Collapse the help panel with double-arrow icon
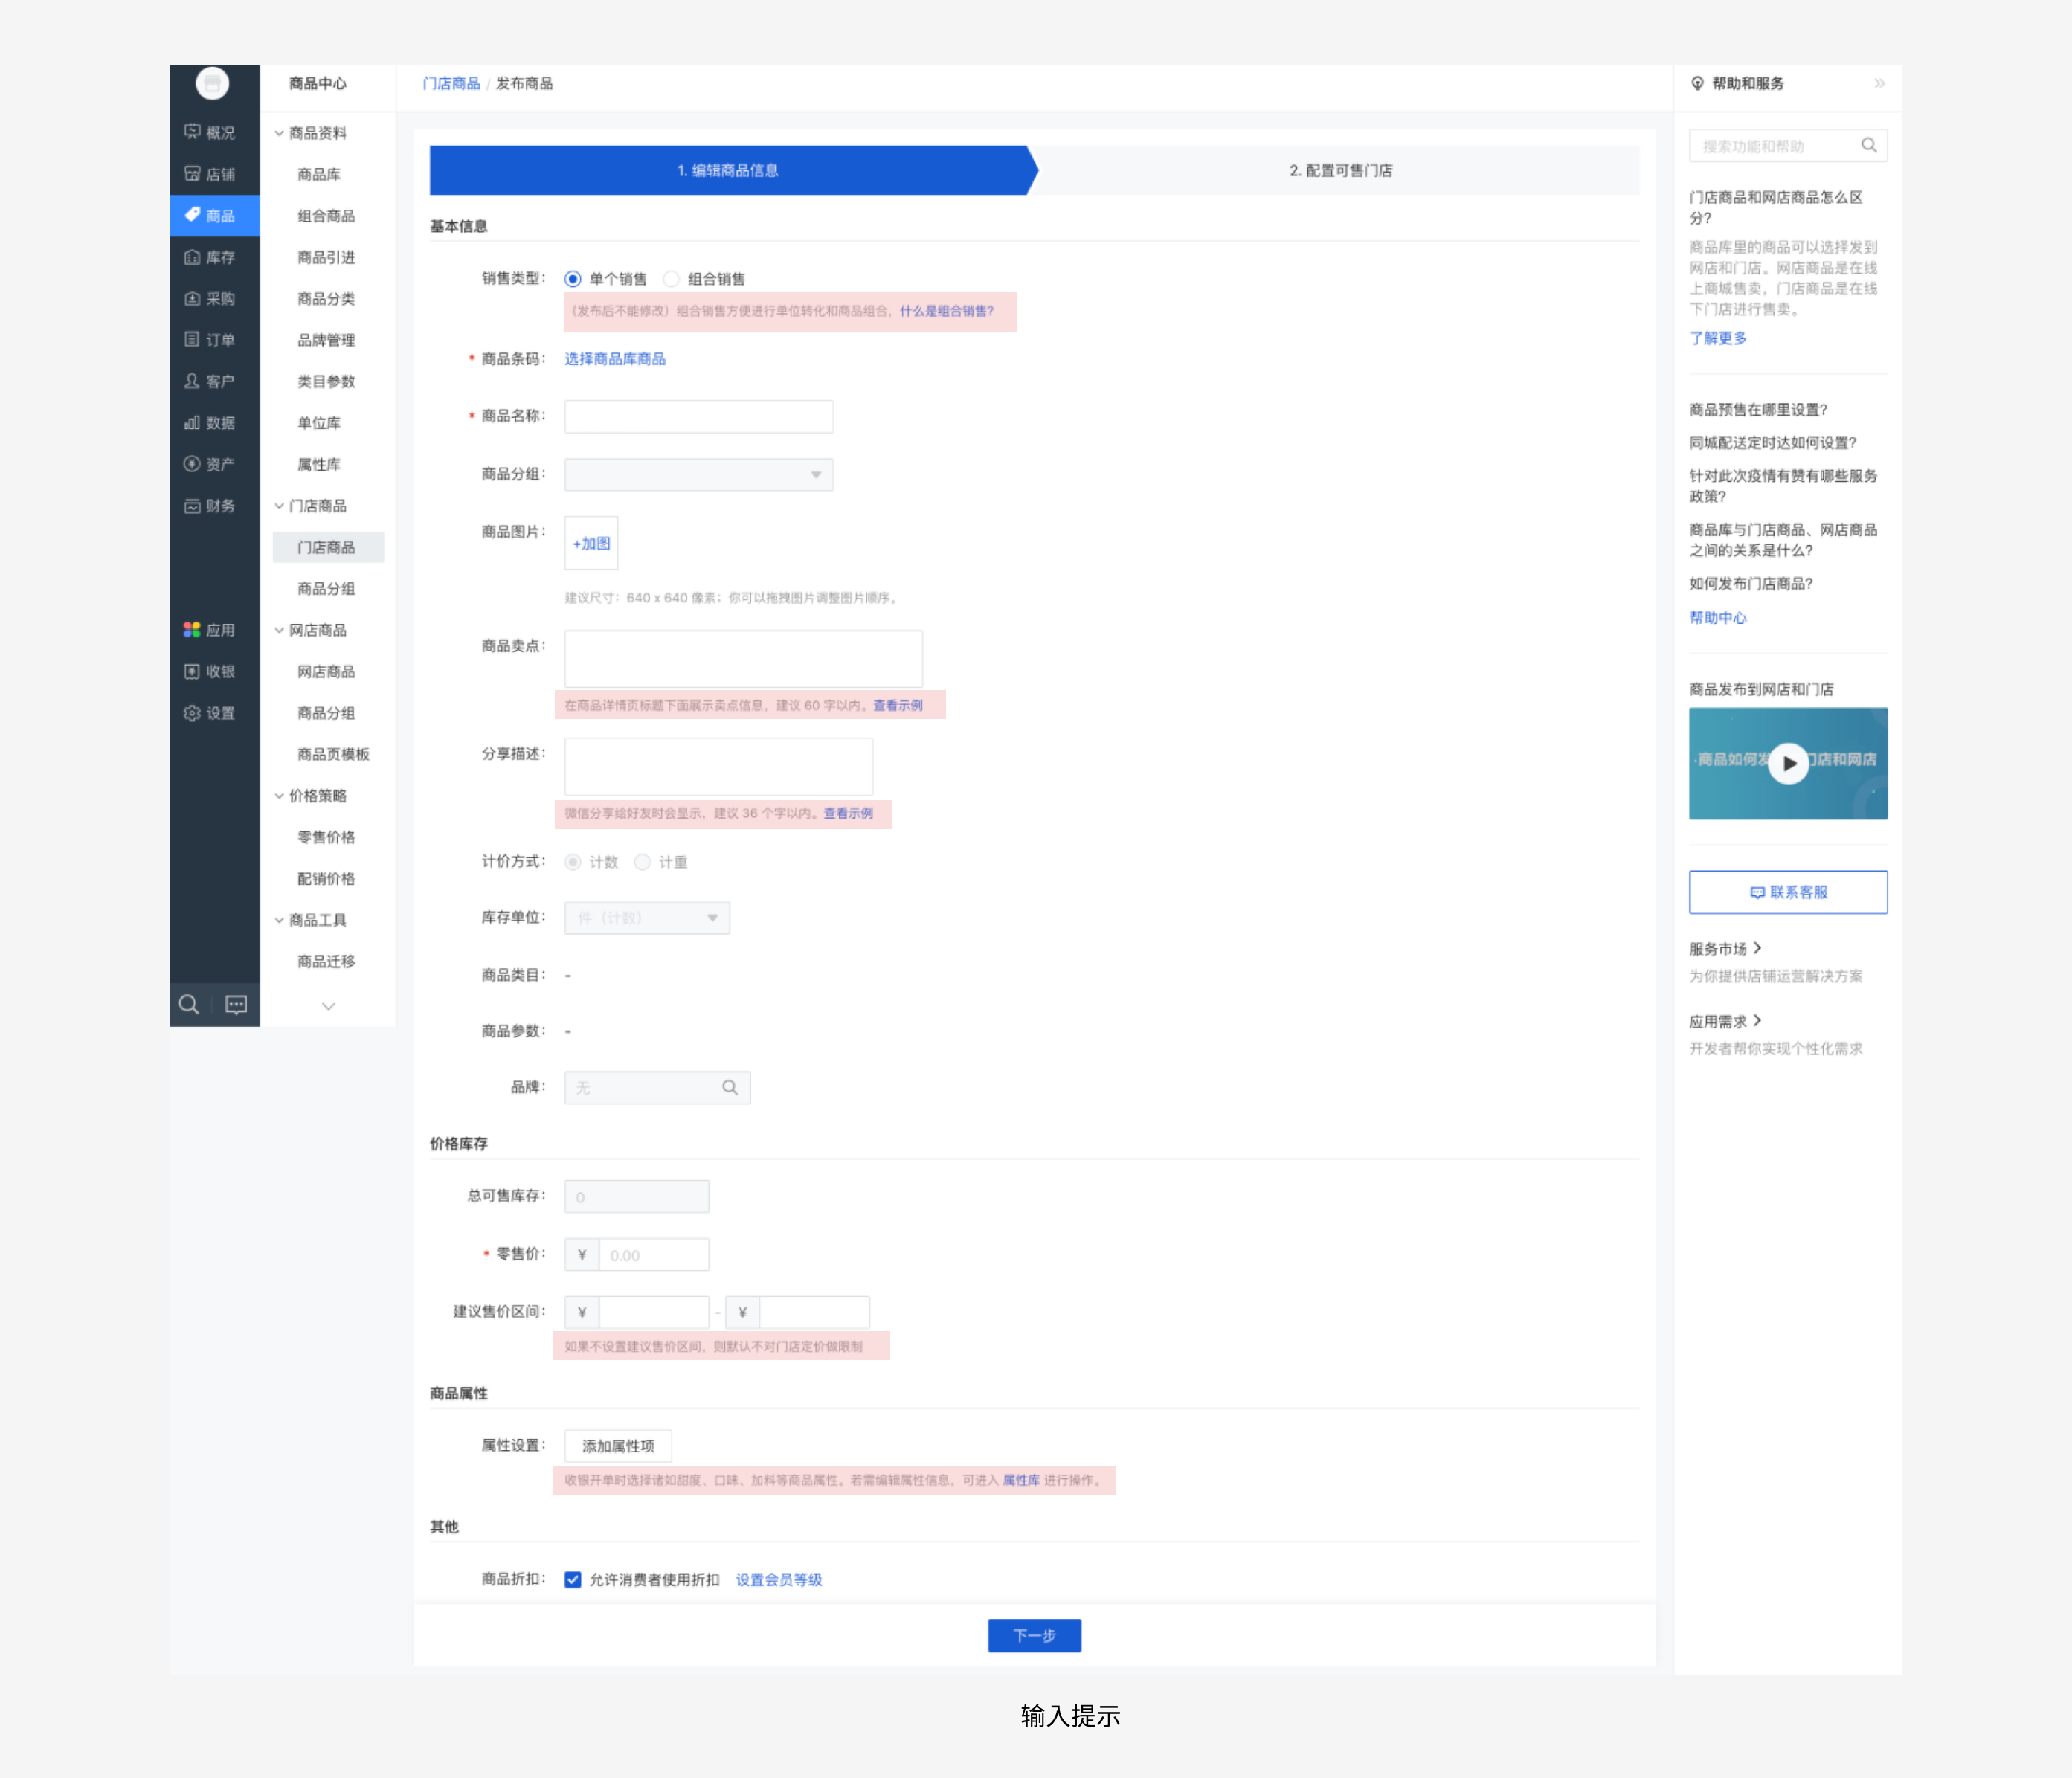This screenshot has height=1778, width=2072. click(1879, 83)
